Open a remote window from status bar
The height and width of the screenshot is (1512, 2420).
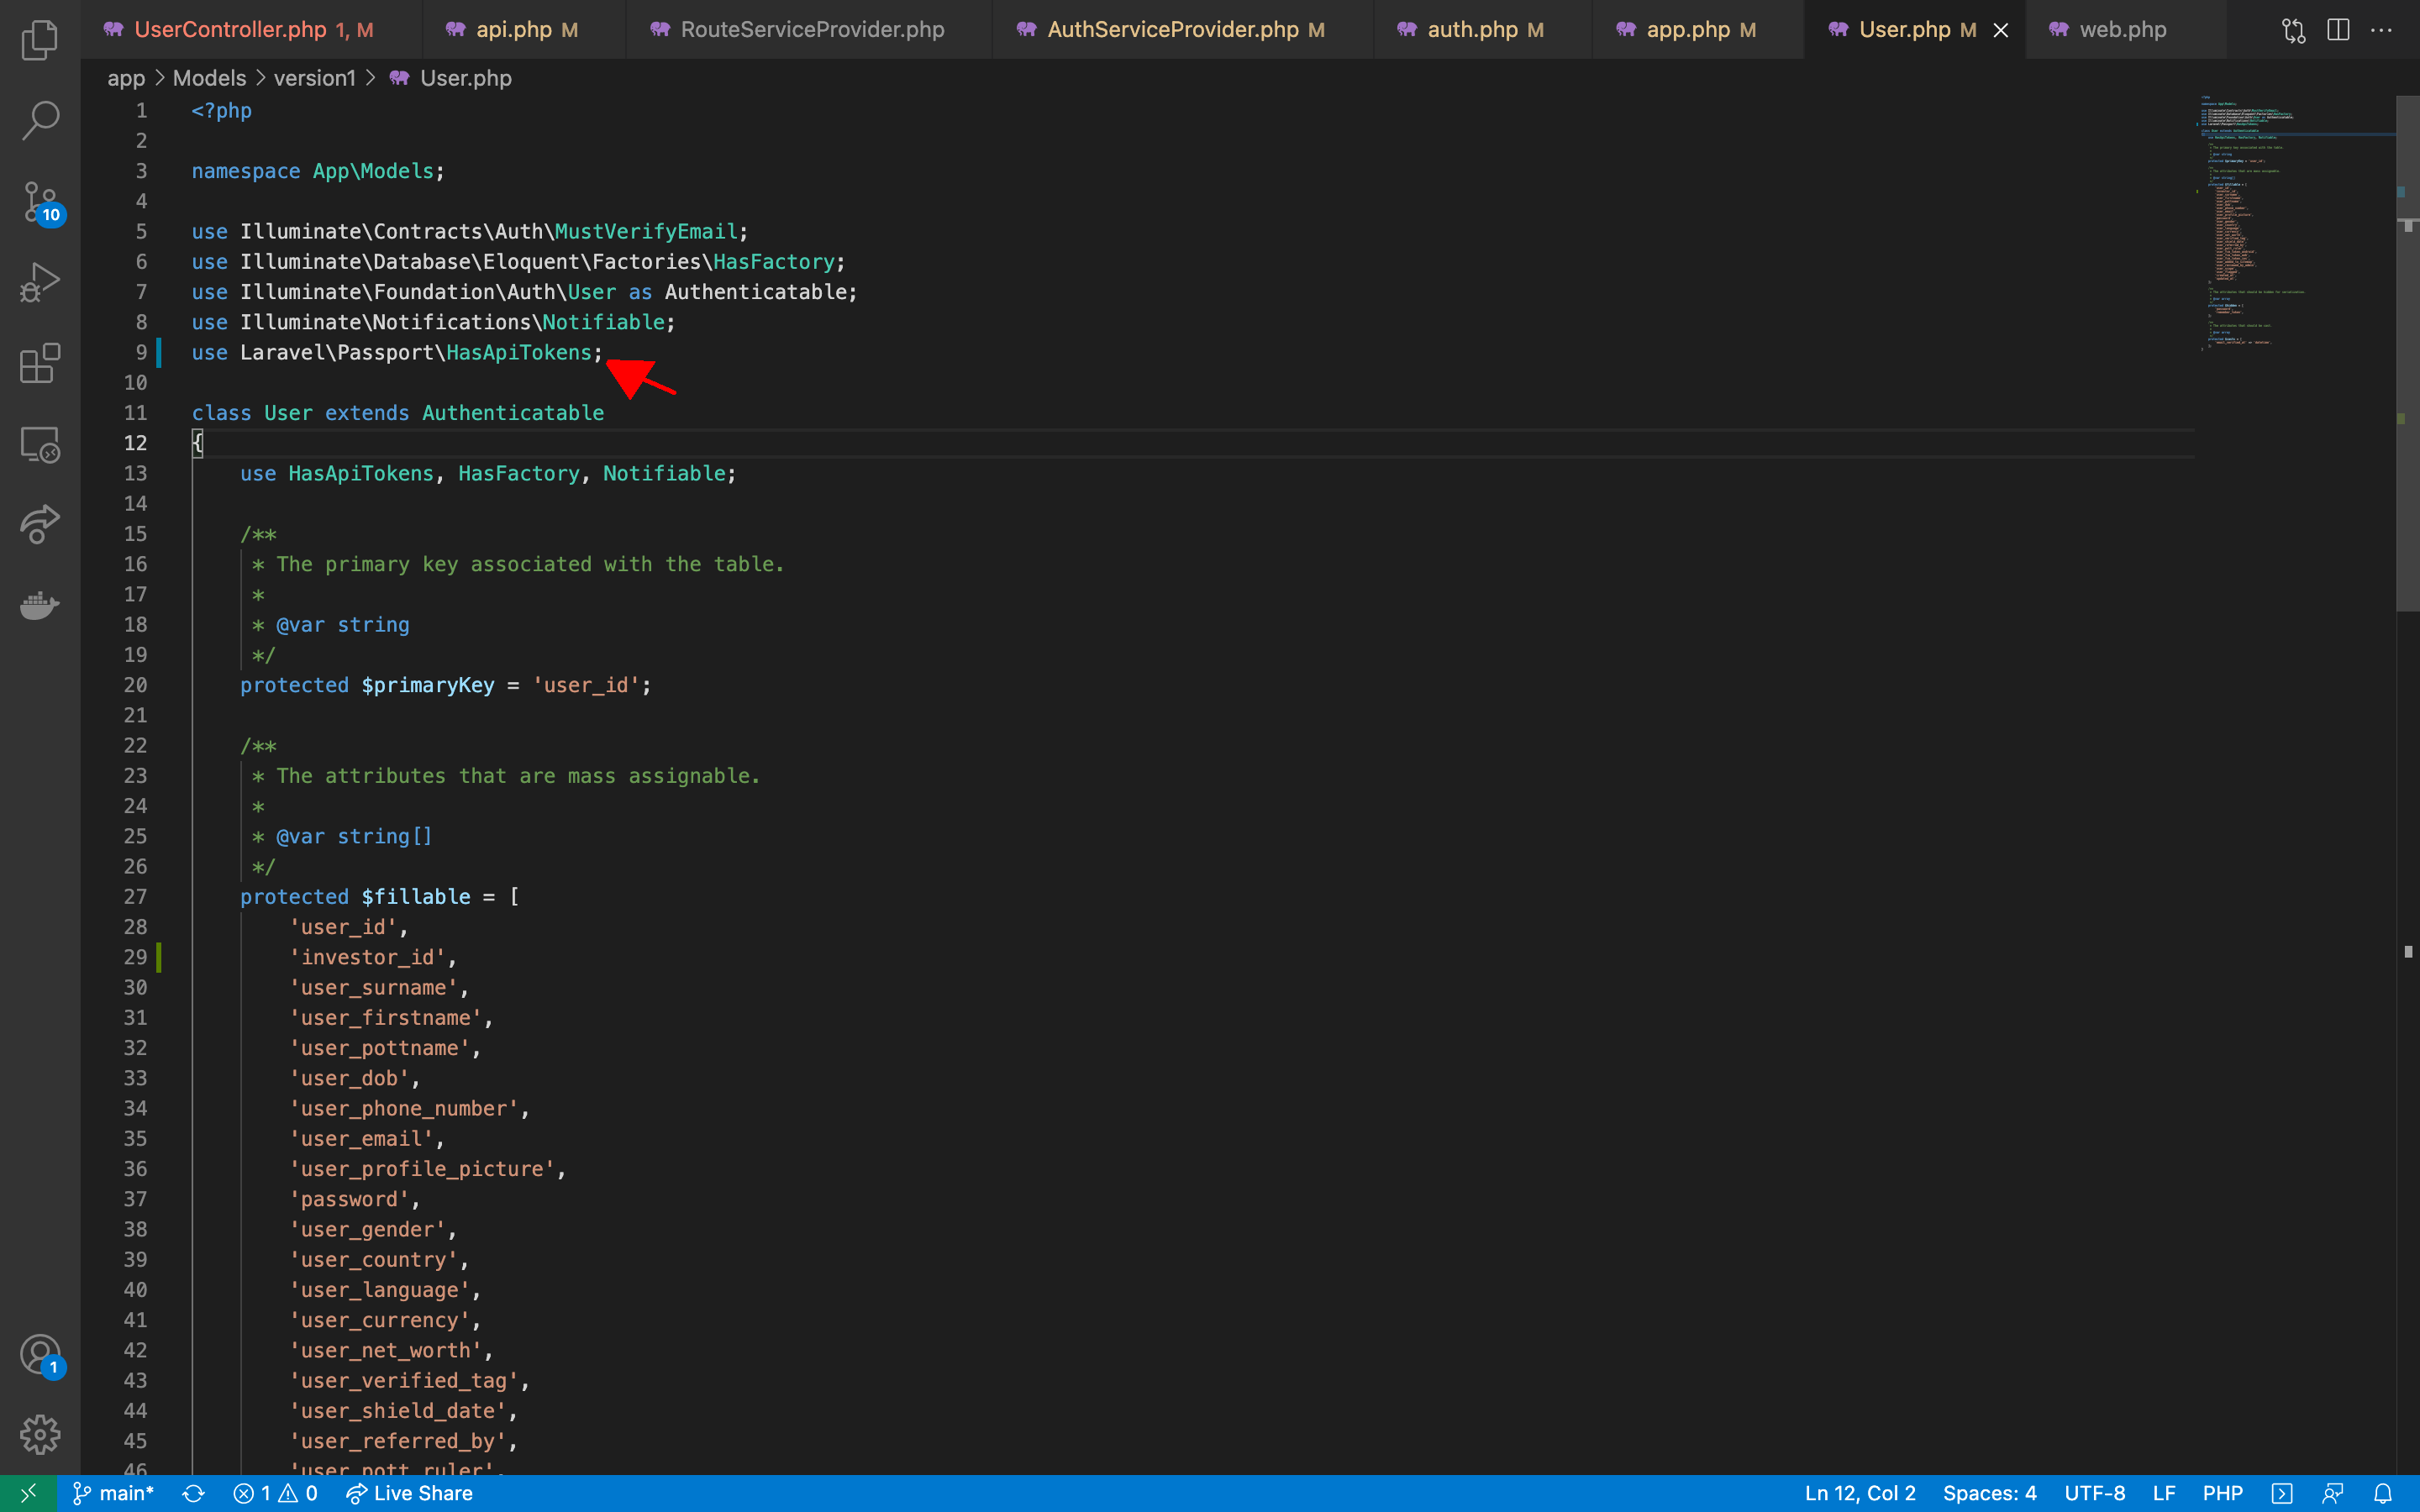point(28,1493)
